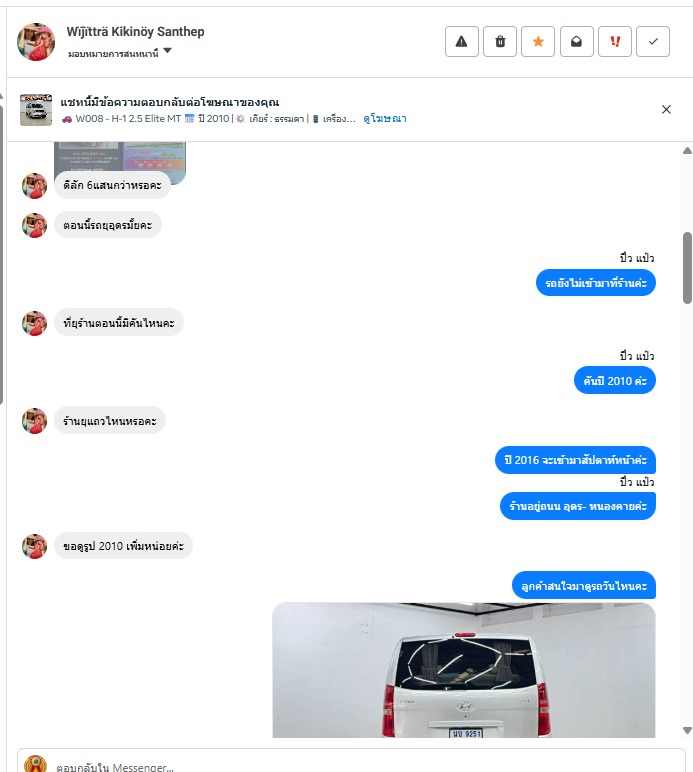Click the contact name Wijittra Kikinoy Santhep
This screenshot has height=772, width=693.
135,32
